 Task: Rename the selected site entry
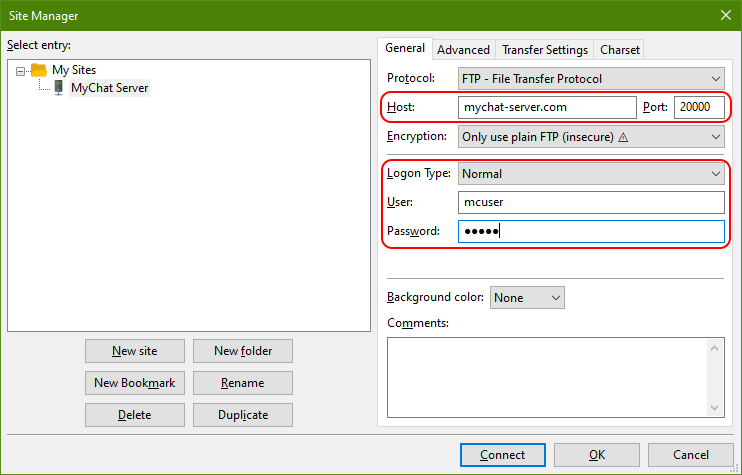[x=242, y=383]
